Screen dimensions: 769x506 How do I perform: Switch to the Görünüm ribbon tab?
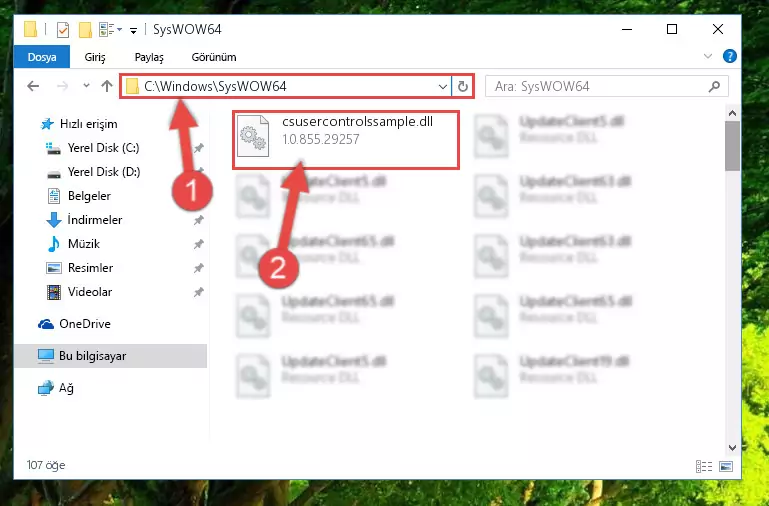click(x=214, y=57)
